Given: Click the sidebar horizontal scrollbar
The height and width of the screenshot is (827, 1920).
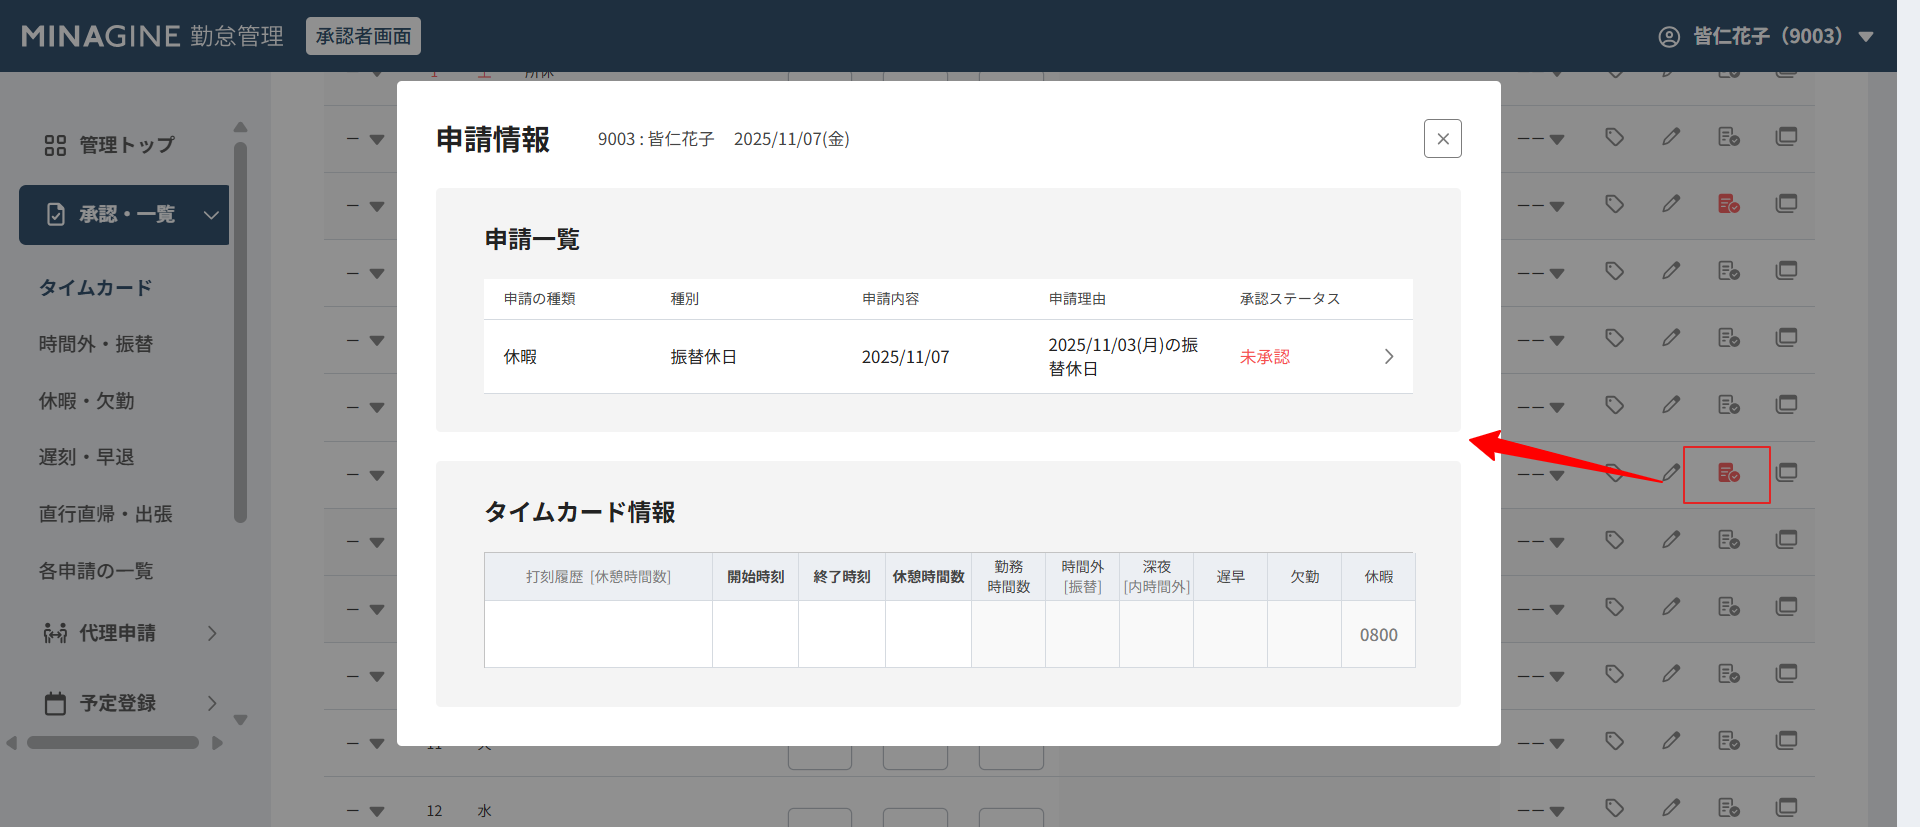Looking at the screenshot, I should point(112,743).
